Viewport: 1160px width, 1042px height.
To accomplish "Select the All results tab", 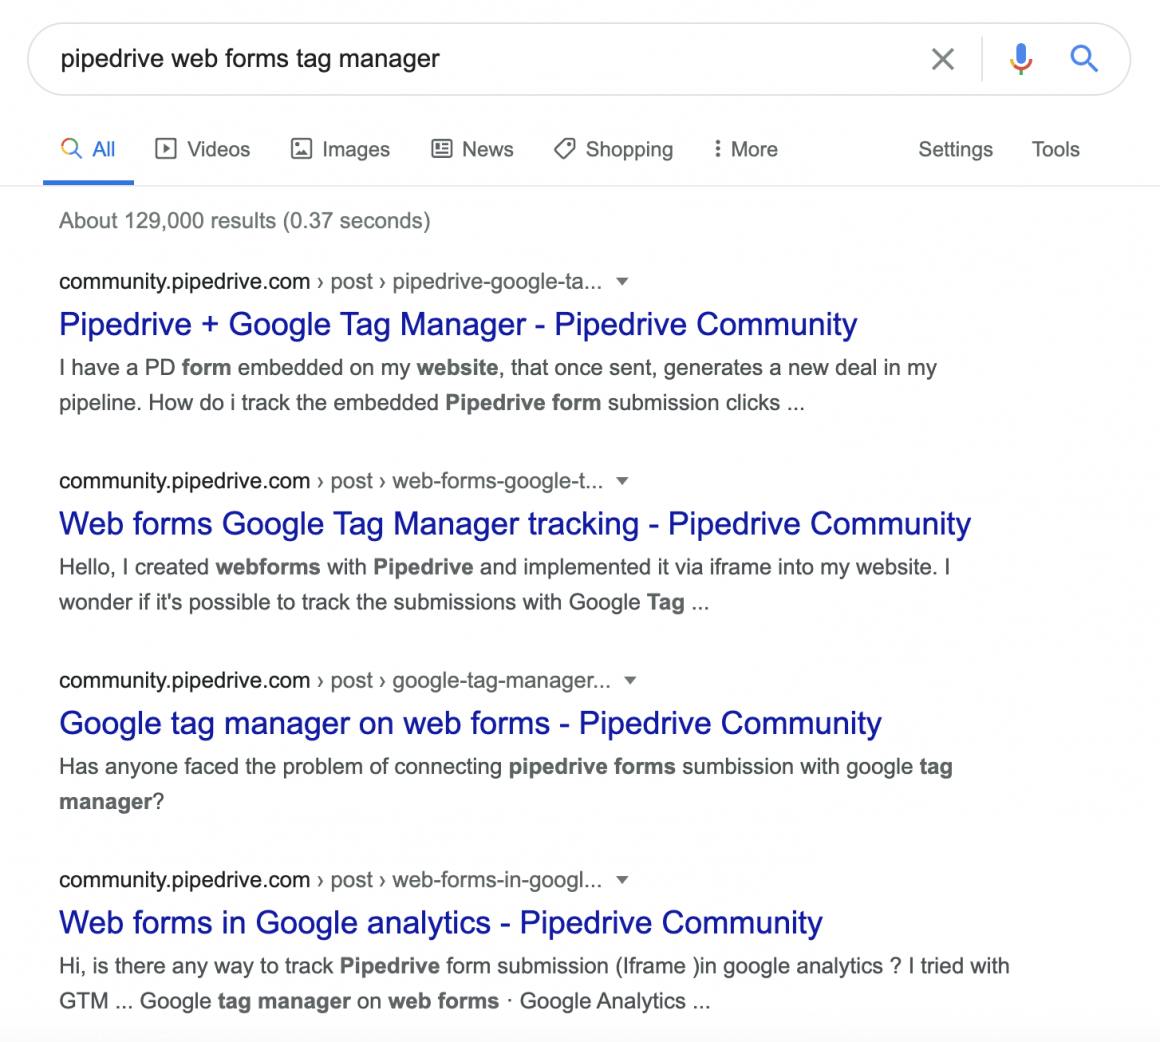I will [89, 149].
